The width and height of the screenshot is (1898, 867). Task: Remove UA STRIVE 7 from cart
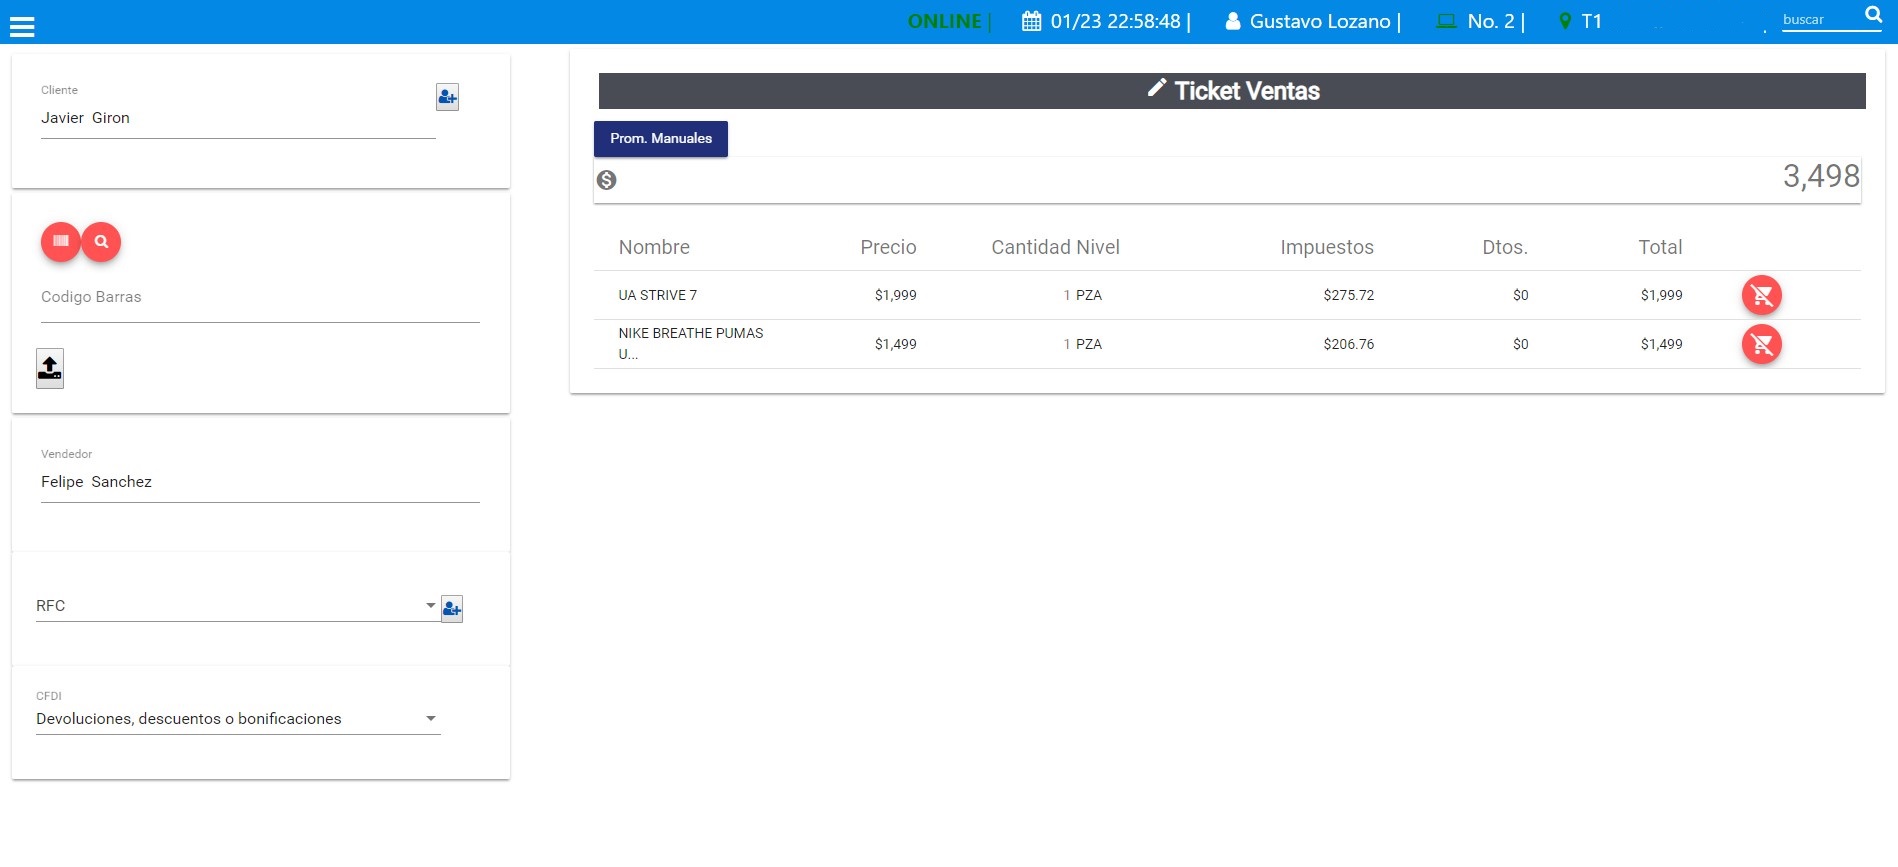pos(1761,295)
